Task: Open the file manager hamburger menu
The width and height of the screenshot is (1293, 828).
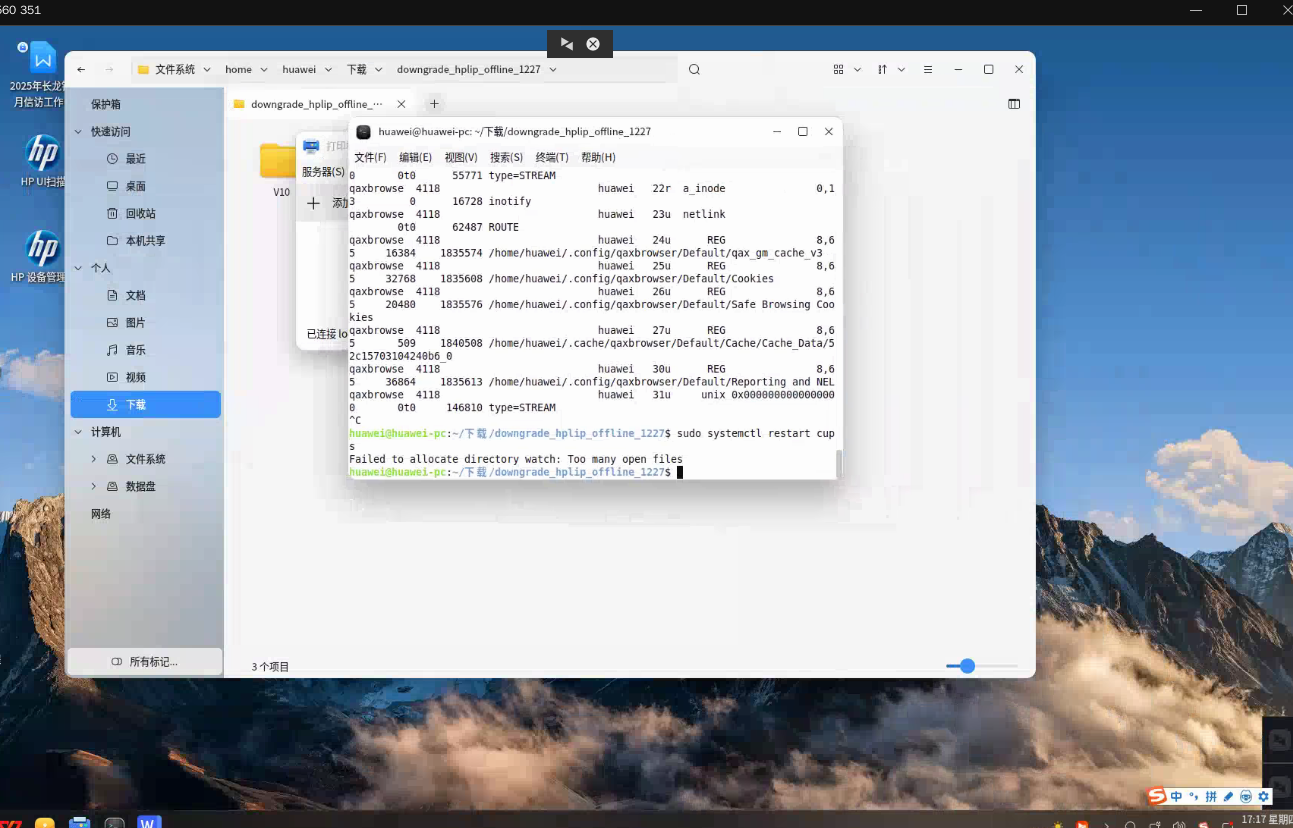Action: pyautogui.click(x=928, y=70)
